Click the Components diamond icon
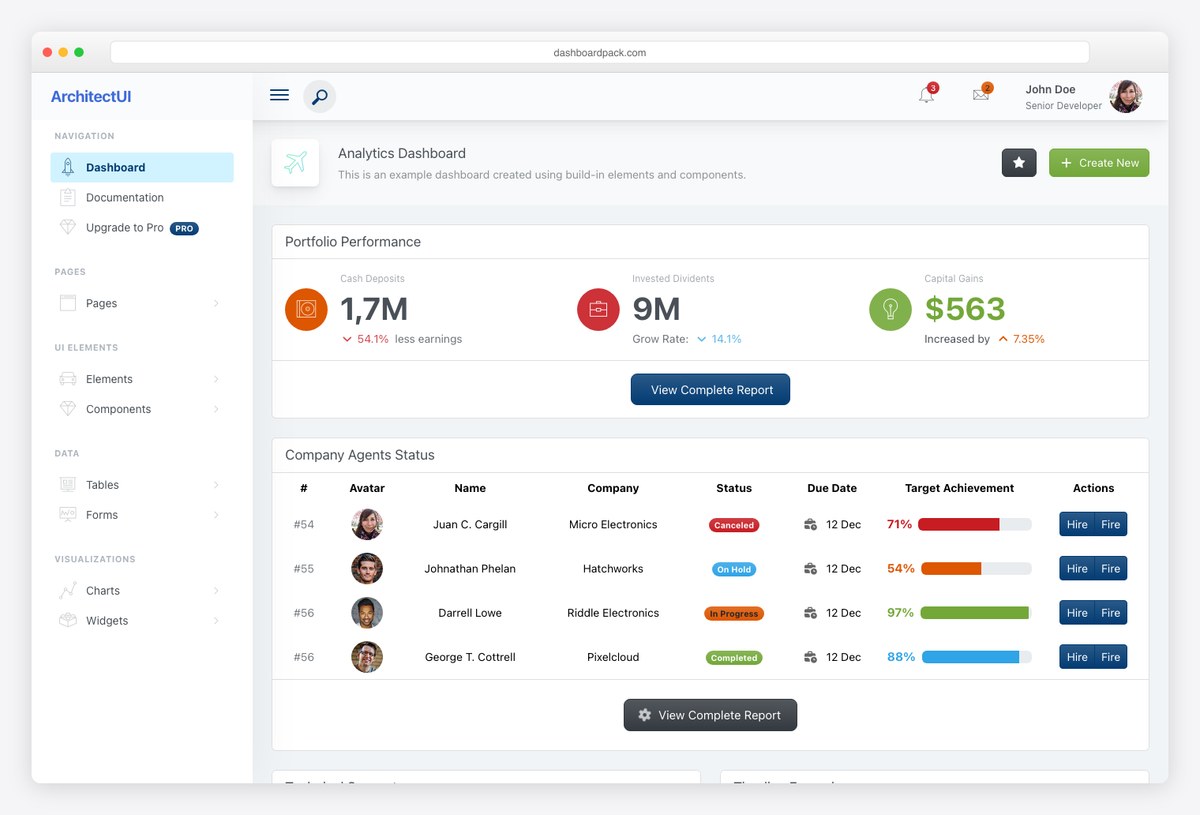 click(x=68, y=409)
